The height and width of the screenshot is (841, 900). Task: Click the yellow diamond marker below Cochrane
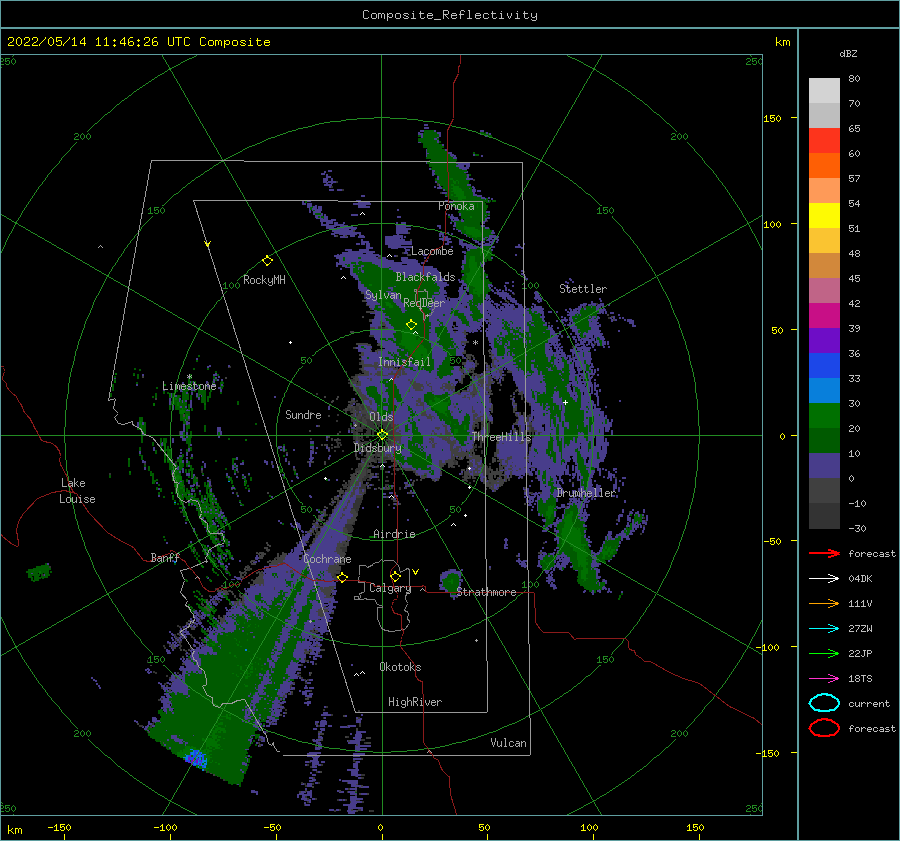pyautogui.click(x=342, y=578)
